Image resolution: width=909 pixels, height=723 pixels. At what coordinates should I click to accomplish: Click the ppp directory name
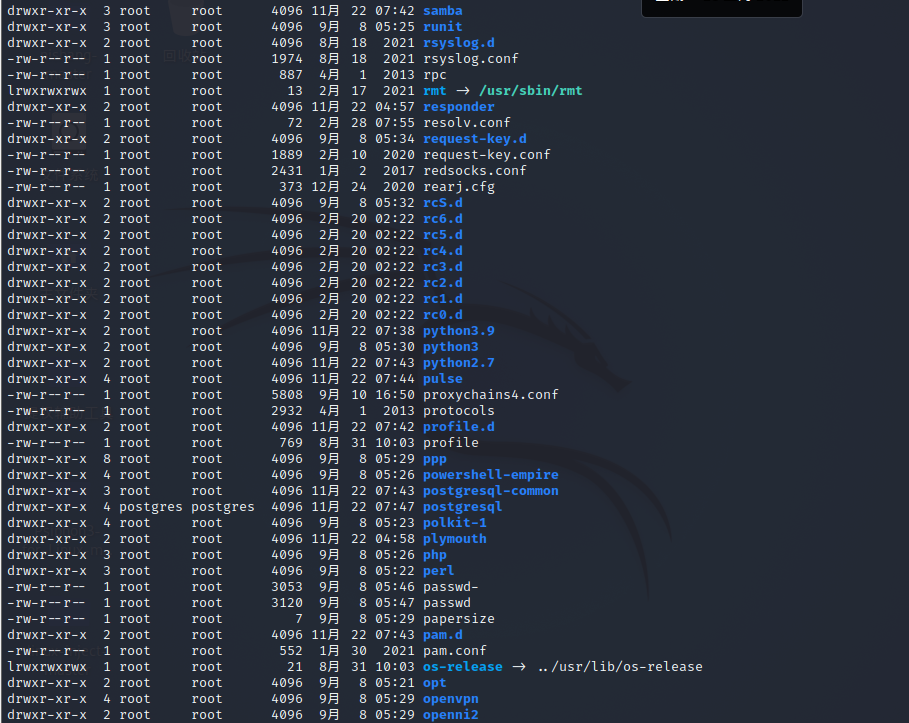pos(435,459)
